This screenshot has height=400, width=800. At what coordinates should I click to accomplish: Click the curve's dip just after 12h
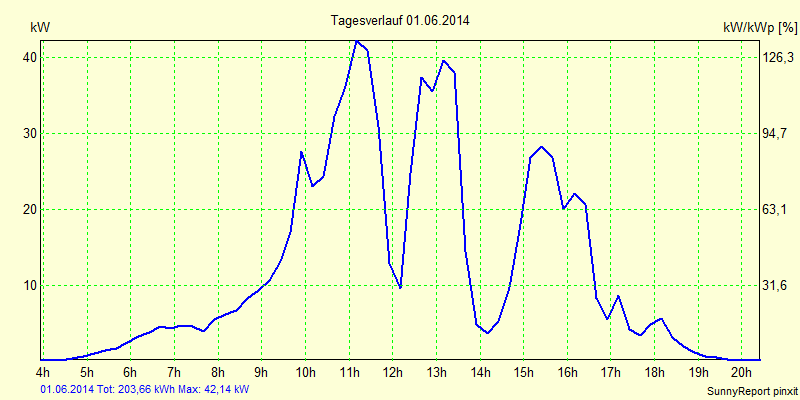(401, 288)
